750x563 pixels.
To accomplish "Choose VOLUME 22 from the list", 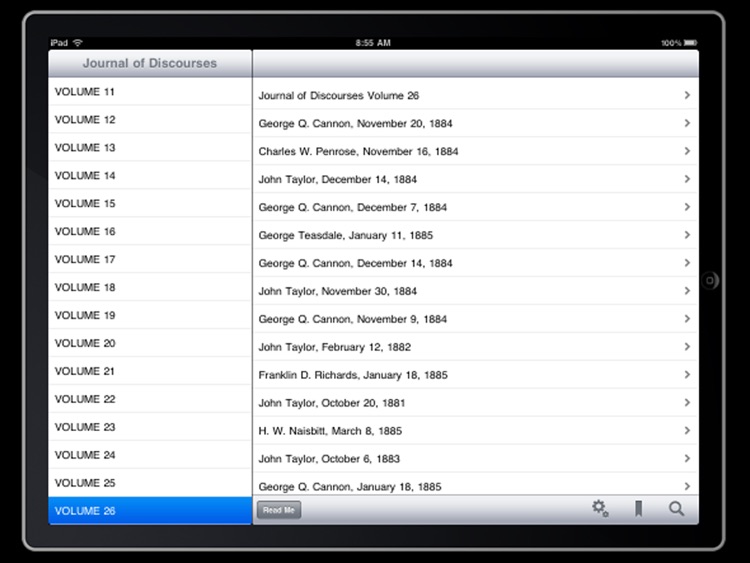I will coord(150,399).
